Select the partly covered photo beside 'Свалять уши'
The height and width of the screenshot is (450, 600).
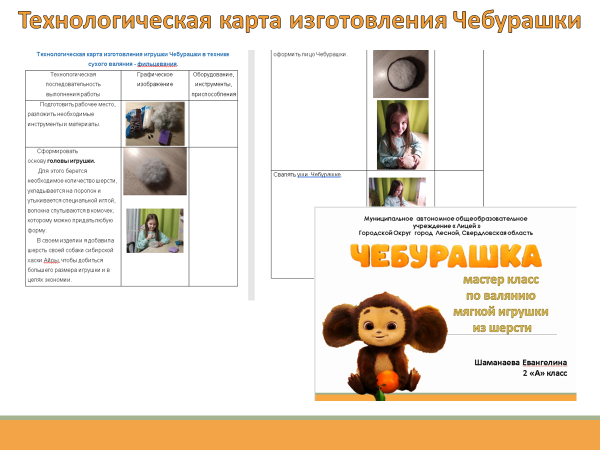(397, 192)
